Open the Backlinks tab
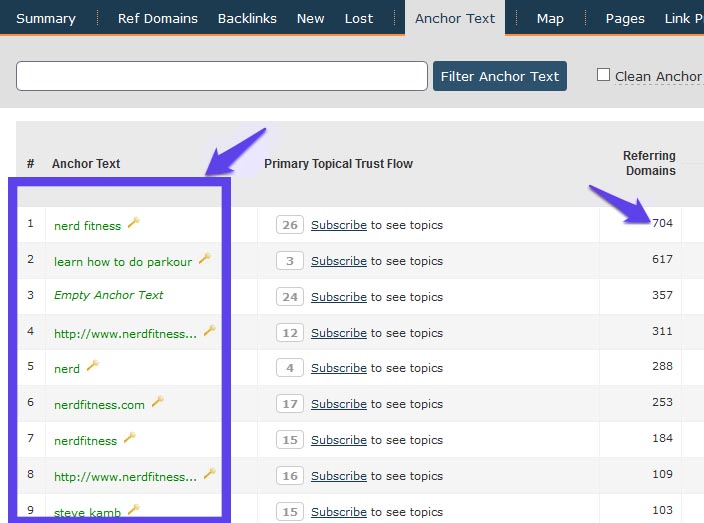Screen dimensions: 704x523 pyautogui.click(x=247, y=18)
